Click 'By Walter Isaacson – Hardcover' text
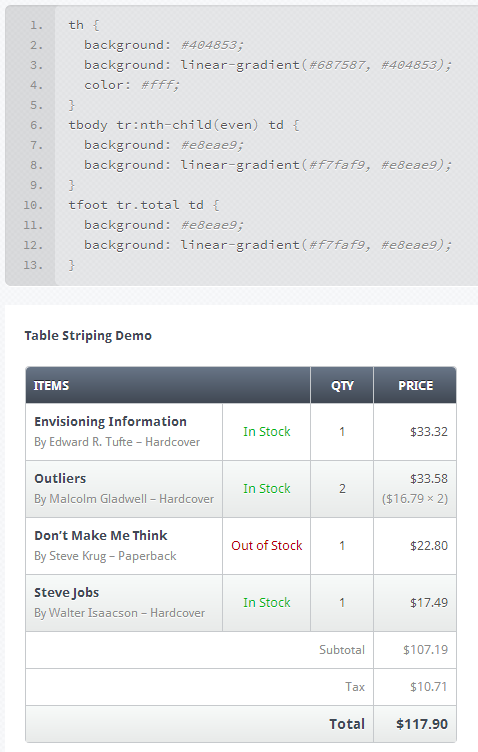The height and width of the screenshot is (752, 478). 119,613
